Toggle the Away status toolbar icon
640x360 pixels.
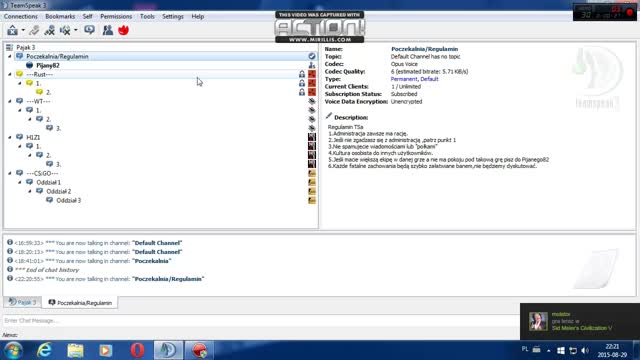pyautogui.click(x=13, y=30)
